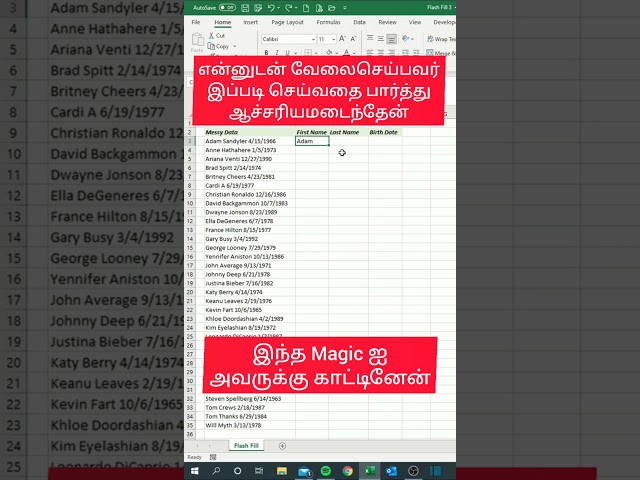
Task: Select cell Will Myth 3/13/1978
Action: [x=249, y=425]
